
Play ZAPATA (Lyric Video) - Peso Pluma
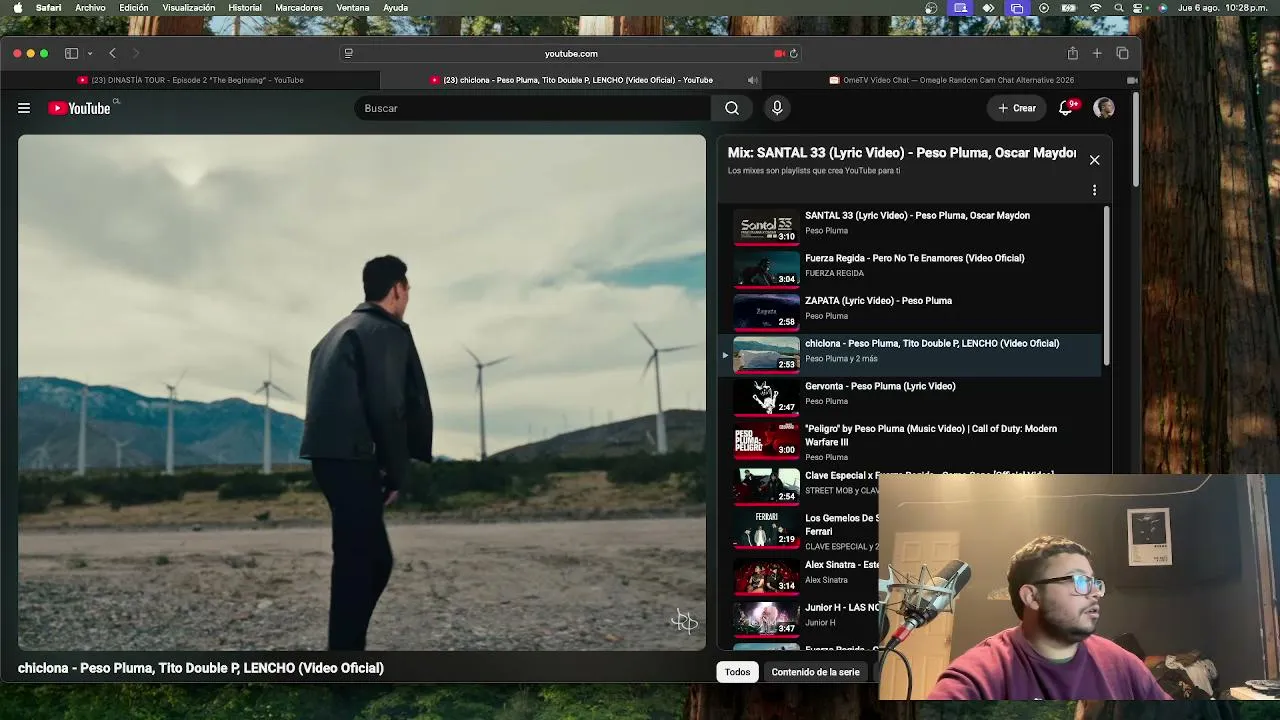click(x=878, y=301)
